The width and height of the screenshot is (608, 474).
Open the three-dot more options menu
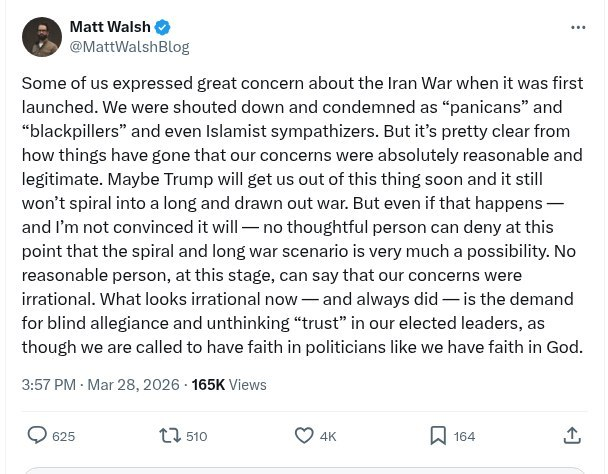coord(578,27)
